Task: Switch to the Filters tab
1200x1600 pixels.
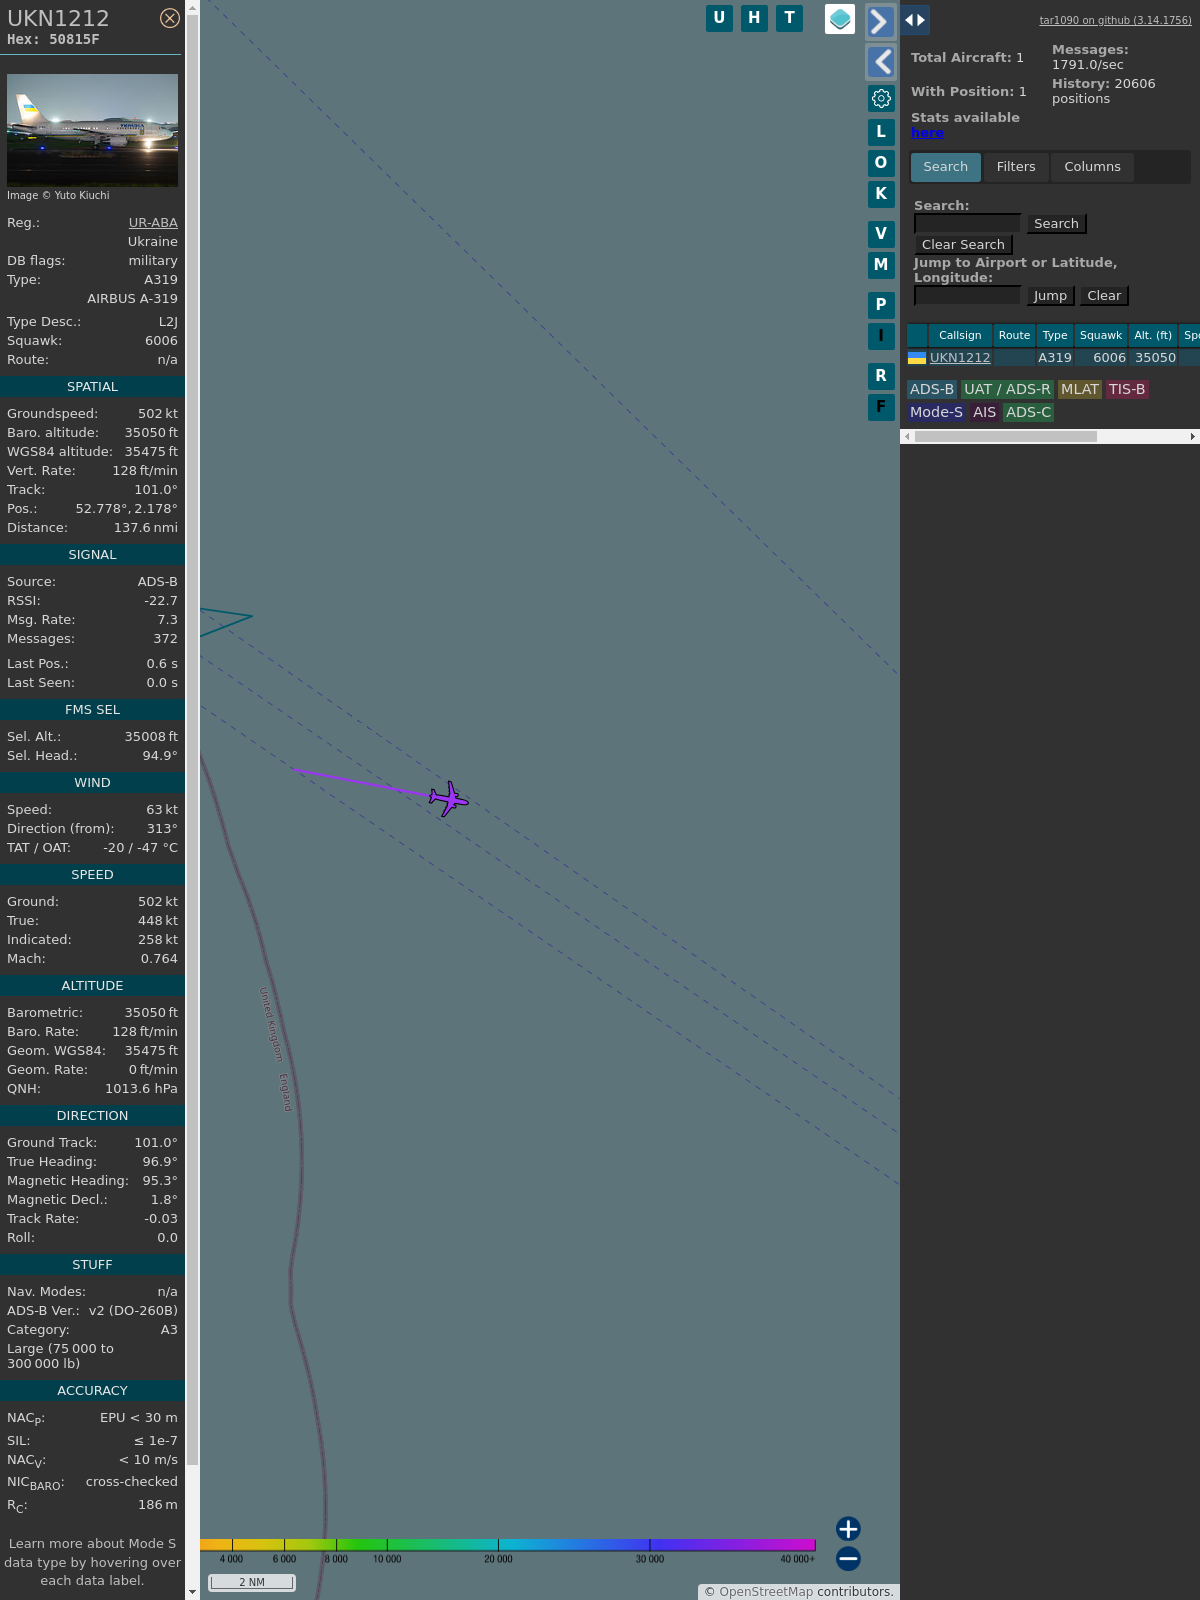Action: pos(1015,167)
